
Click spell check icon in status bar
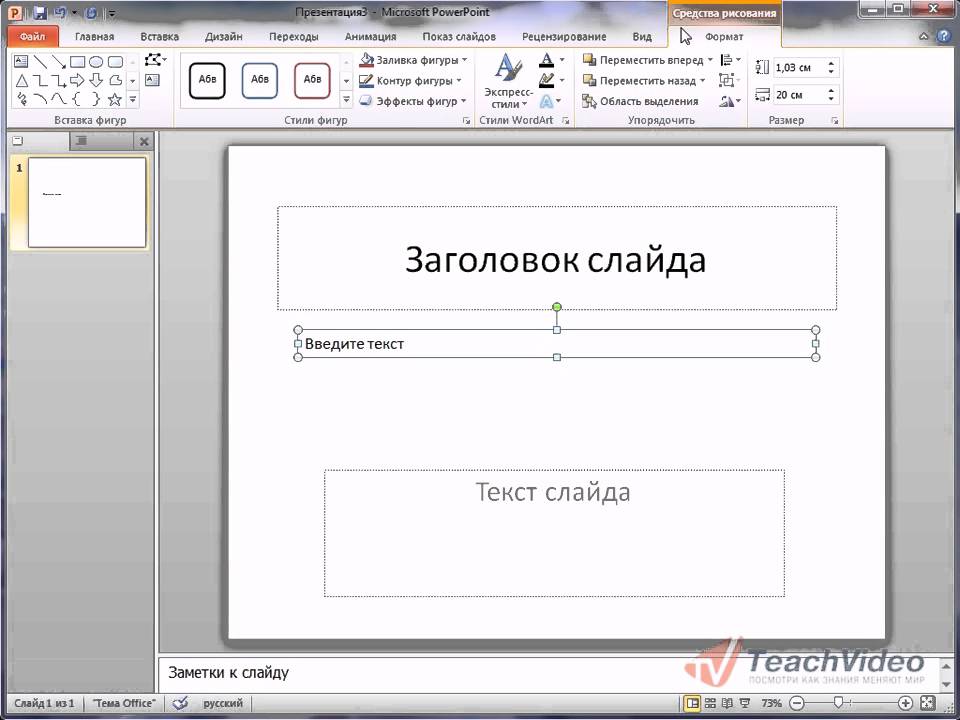click(x=180, y=703)
